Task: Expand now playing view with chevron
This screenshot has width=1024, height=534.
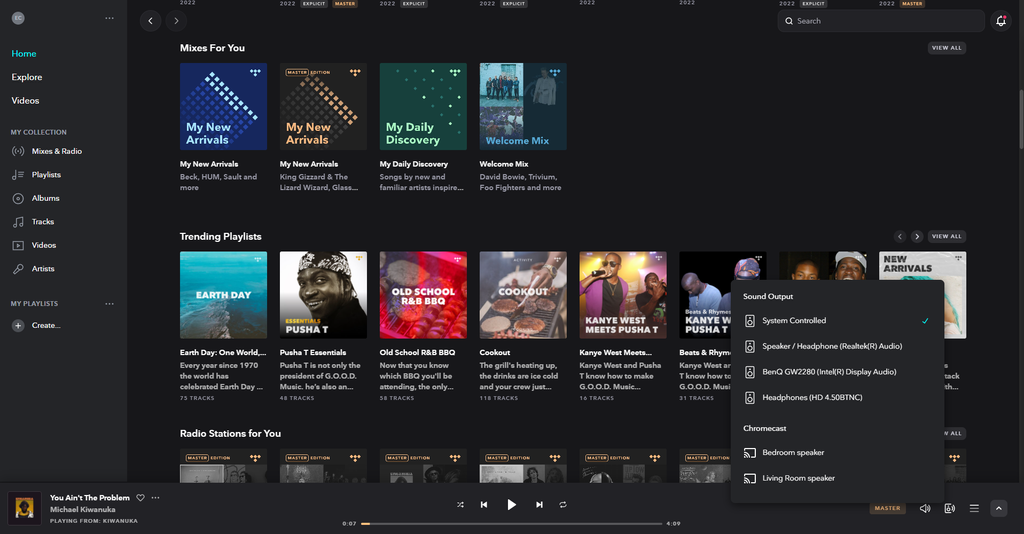Action: [x=999, y=508]
